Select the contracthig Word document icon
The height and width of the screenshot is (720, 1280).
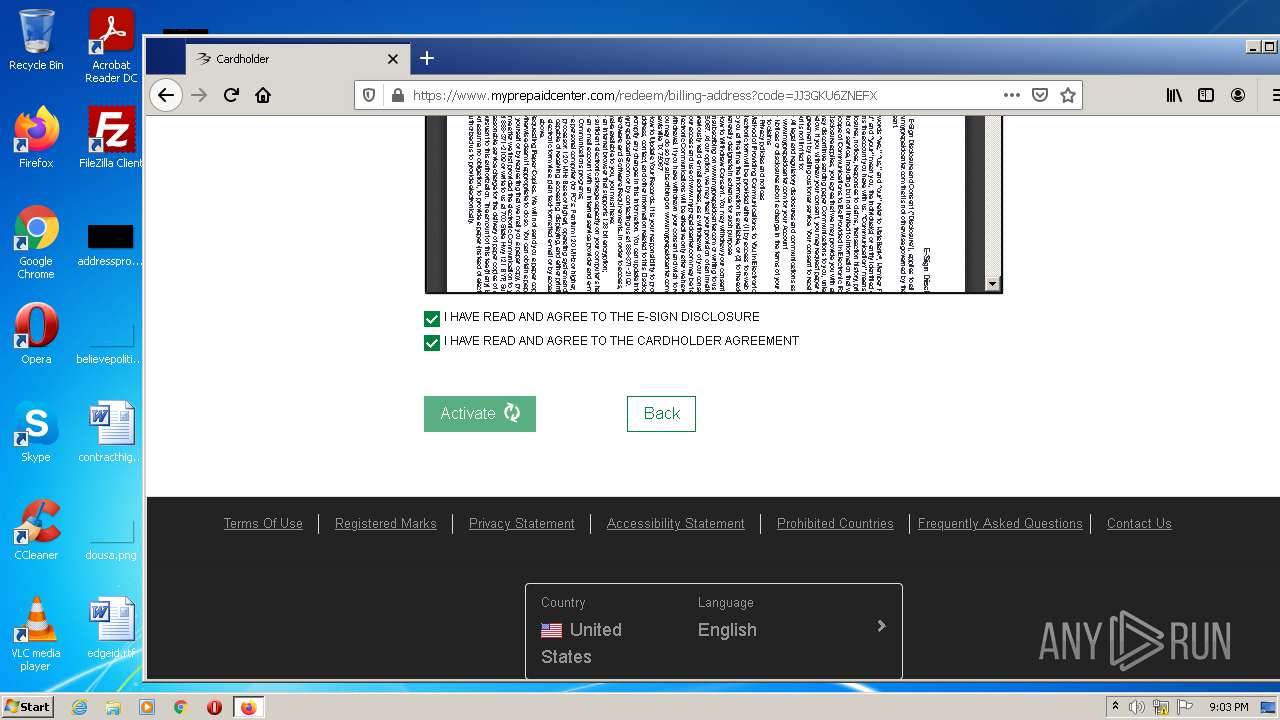(x=111, y=432)
